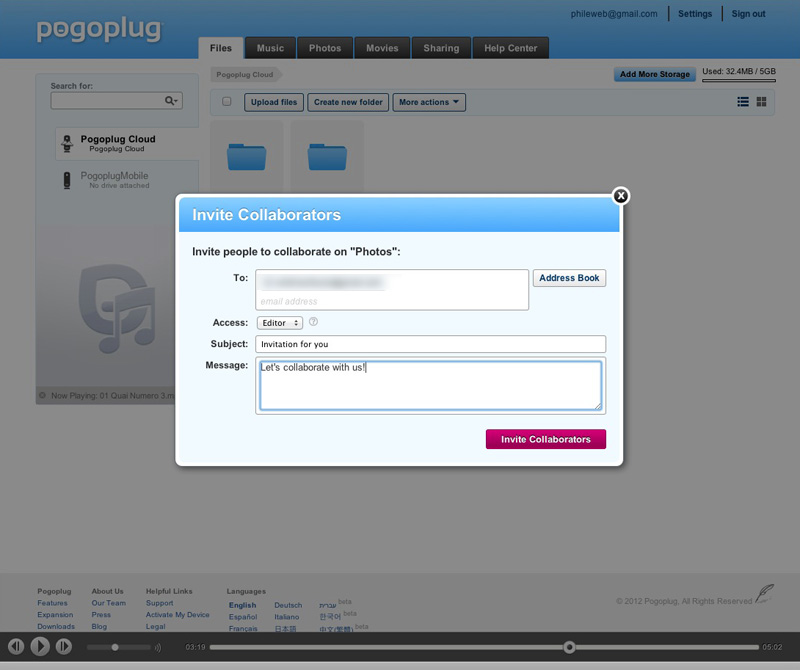Open the Press footer link
Image resolution: width=800 pixels, height=670 pixels.
tap(101, 615)
